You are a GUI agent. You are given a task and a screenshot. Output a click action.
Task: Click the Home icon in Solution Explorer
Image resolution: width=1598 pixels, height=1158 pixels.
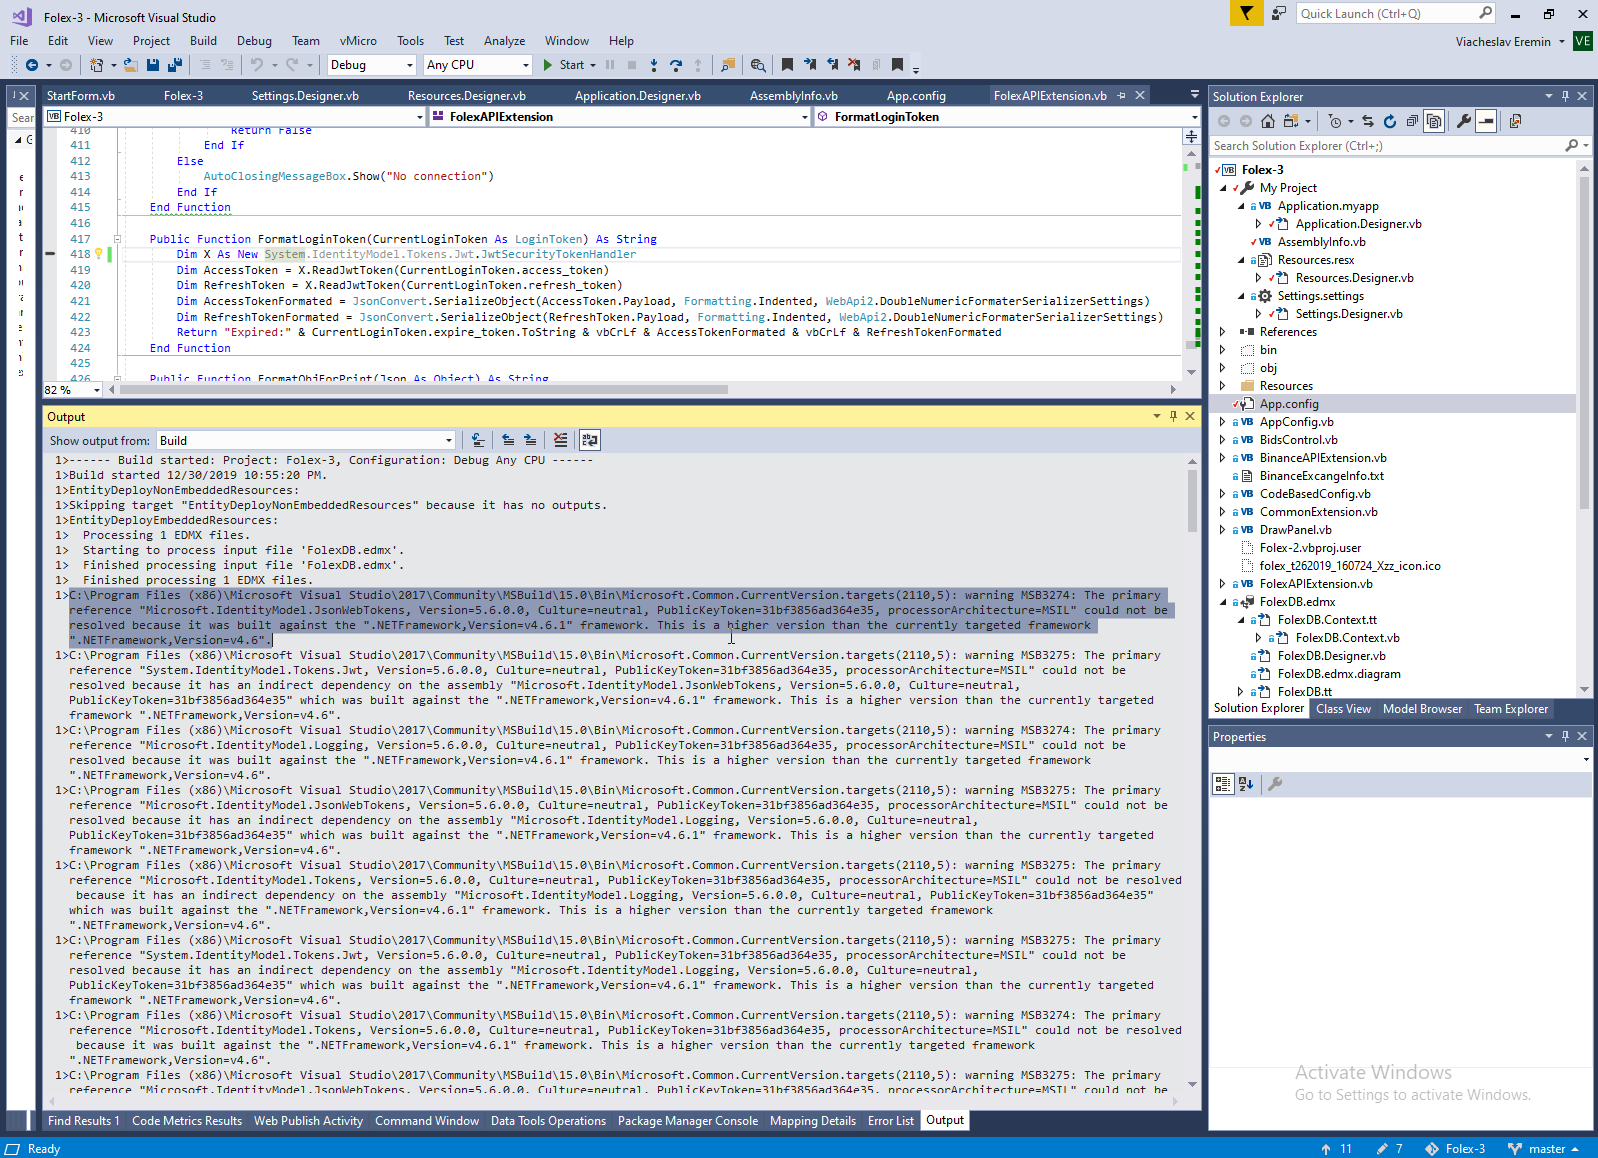pyautogui.click(x=1268, y=121)
